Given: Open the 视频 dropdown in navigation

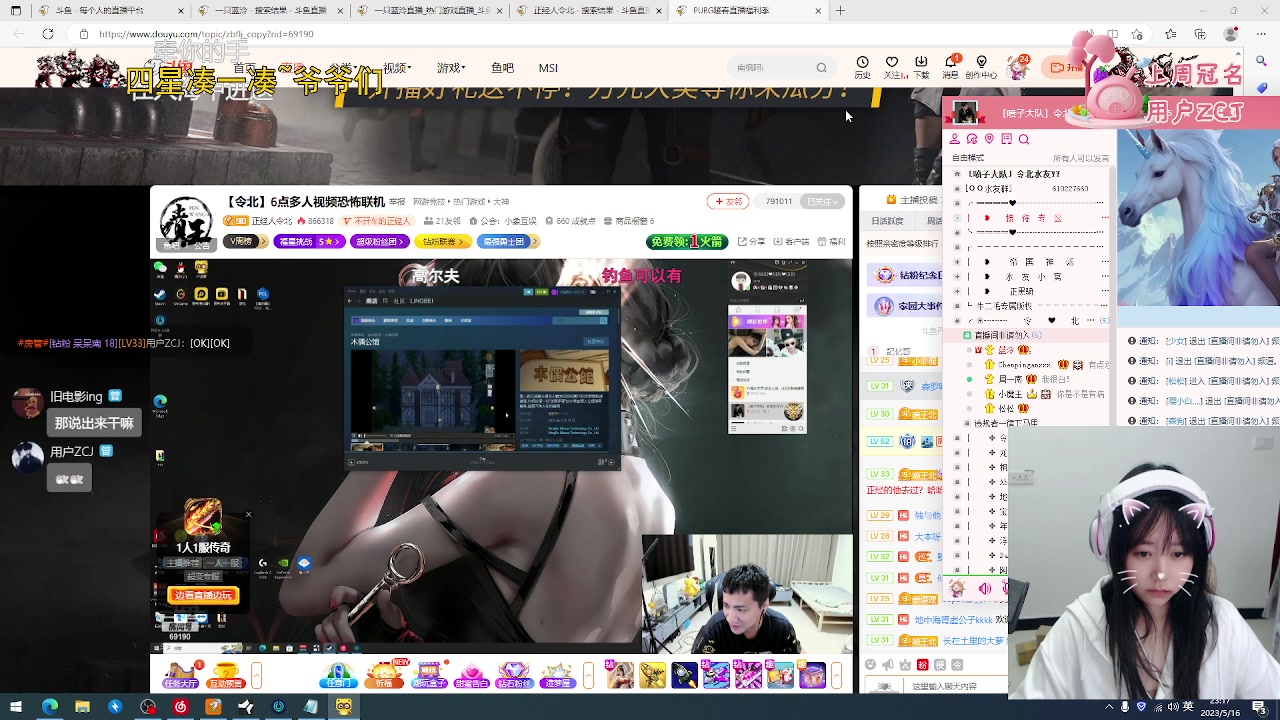Looking at the screenshot, I should (397, 68).
